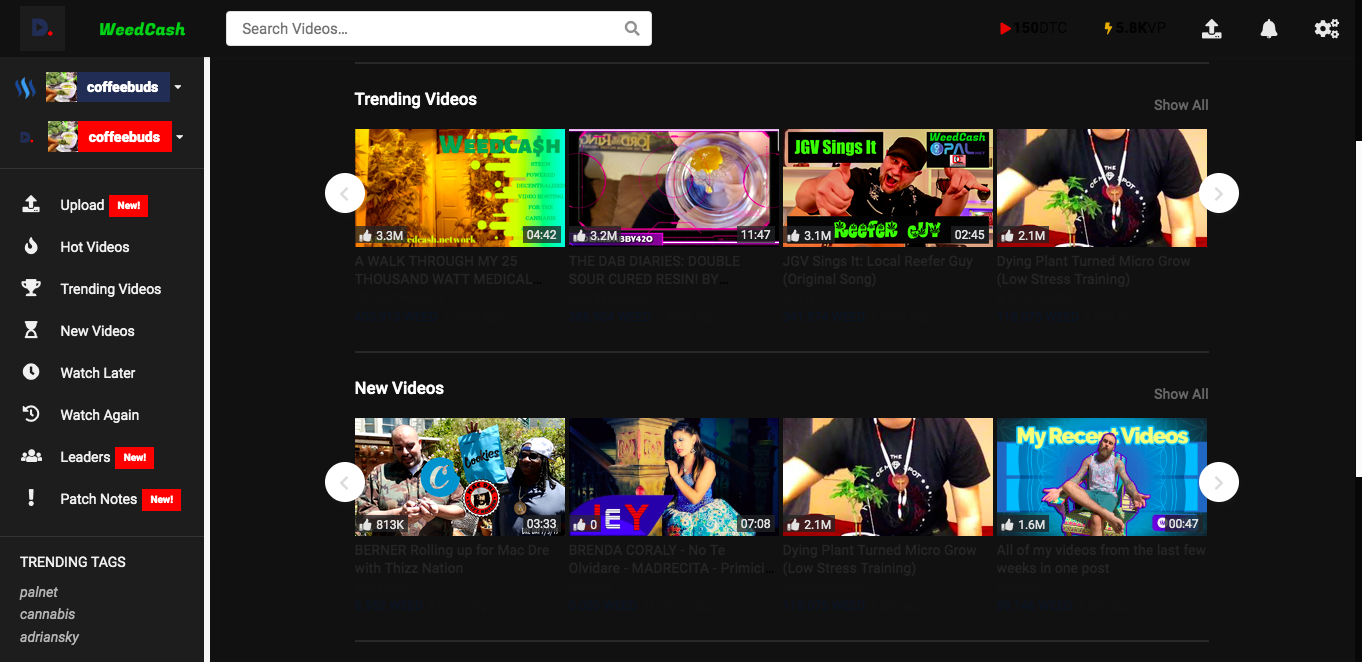Expand the red coffeebuds account dropdown
This screenshot has width=1362, height=662.
click(x=180, y=137)
